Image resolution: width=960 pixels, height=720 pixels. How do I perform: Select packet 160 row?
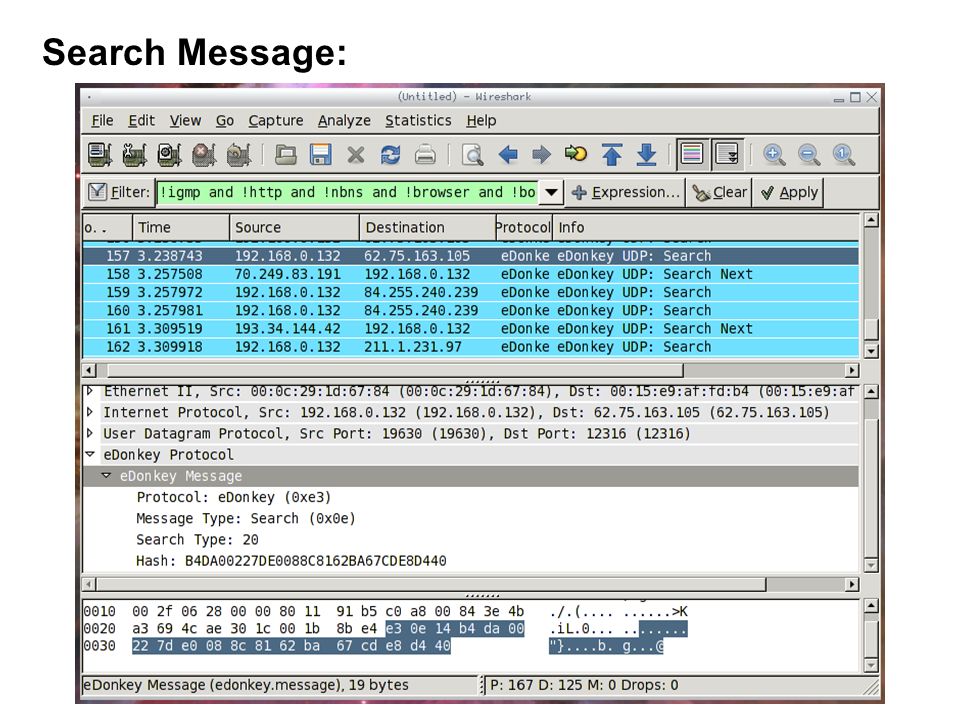point(471,310)
